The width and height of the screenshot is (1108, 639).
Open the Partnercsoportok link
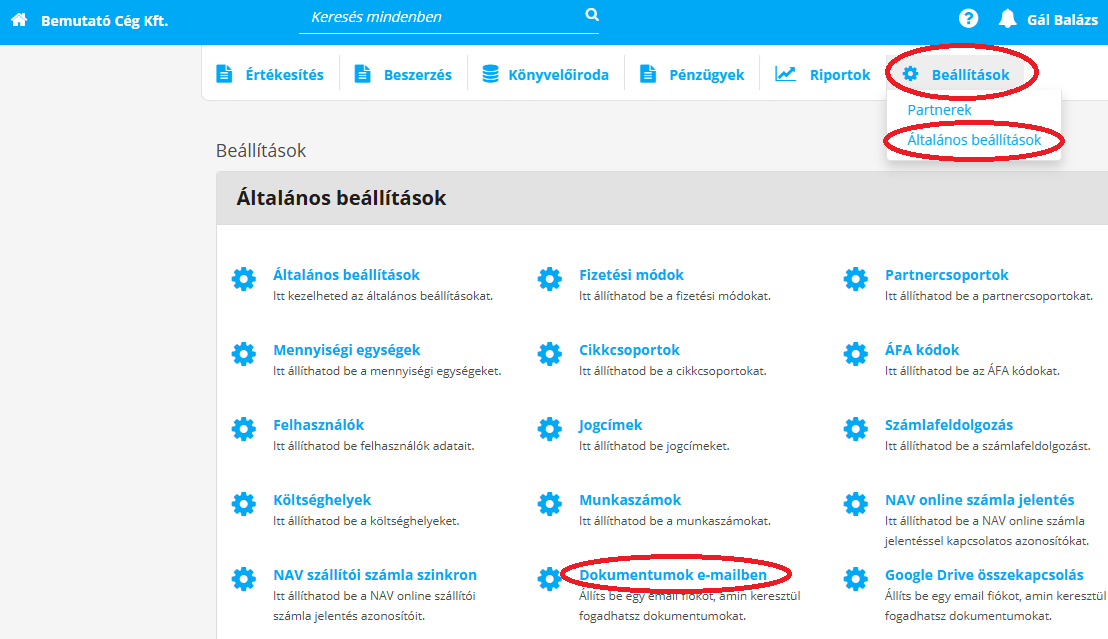tap(946, 274)
